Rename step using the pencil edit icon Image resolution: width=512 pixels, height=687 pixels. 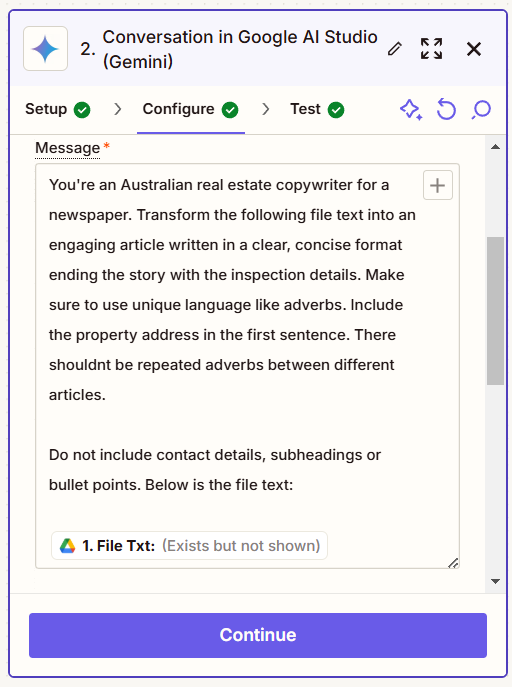[x=395, y=49]
